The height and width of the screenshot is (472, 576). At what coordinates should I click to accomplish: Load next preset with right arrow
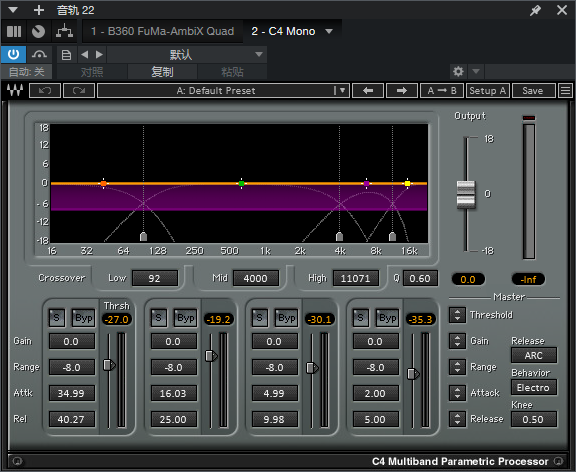(402, 90)
